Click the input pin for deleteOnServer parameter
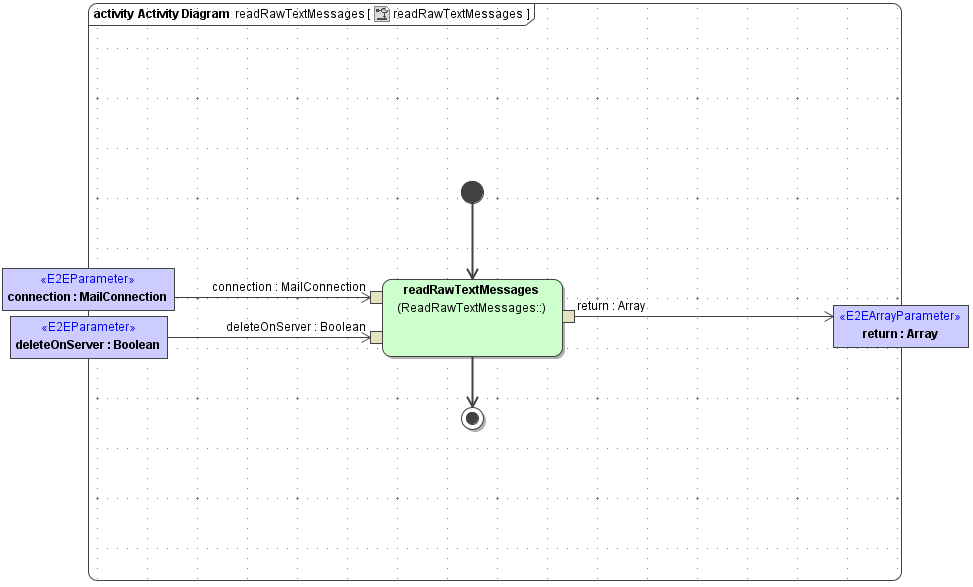 click(375, 337)
